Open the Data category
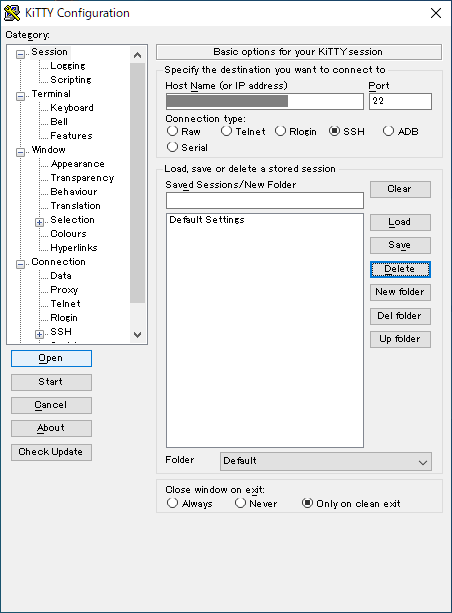 tap(61, 276)
